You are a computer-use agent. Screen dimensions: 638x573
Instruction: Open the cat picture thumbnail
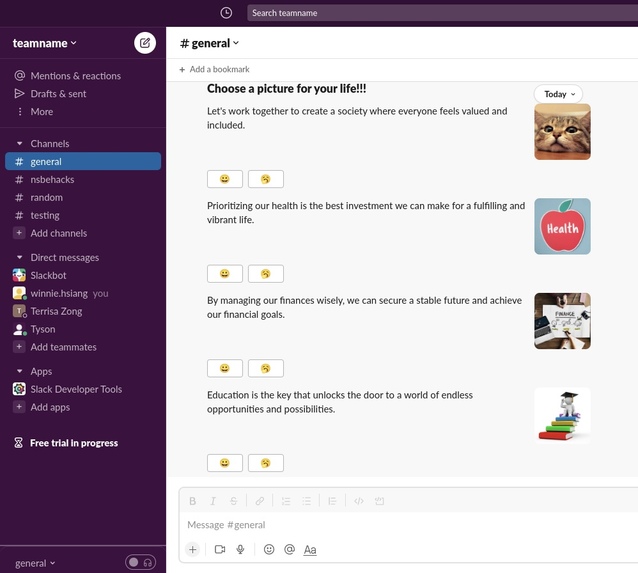(562, 132)
